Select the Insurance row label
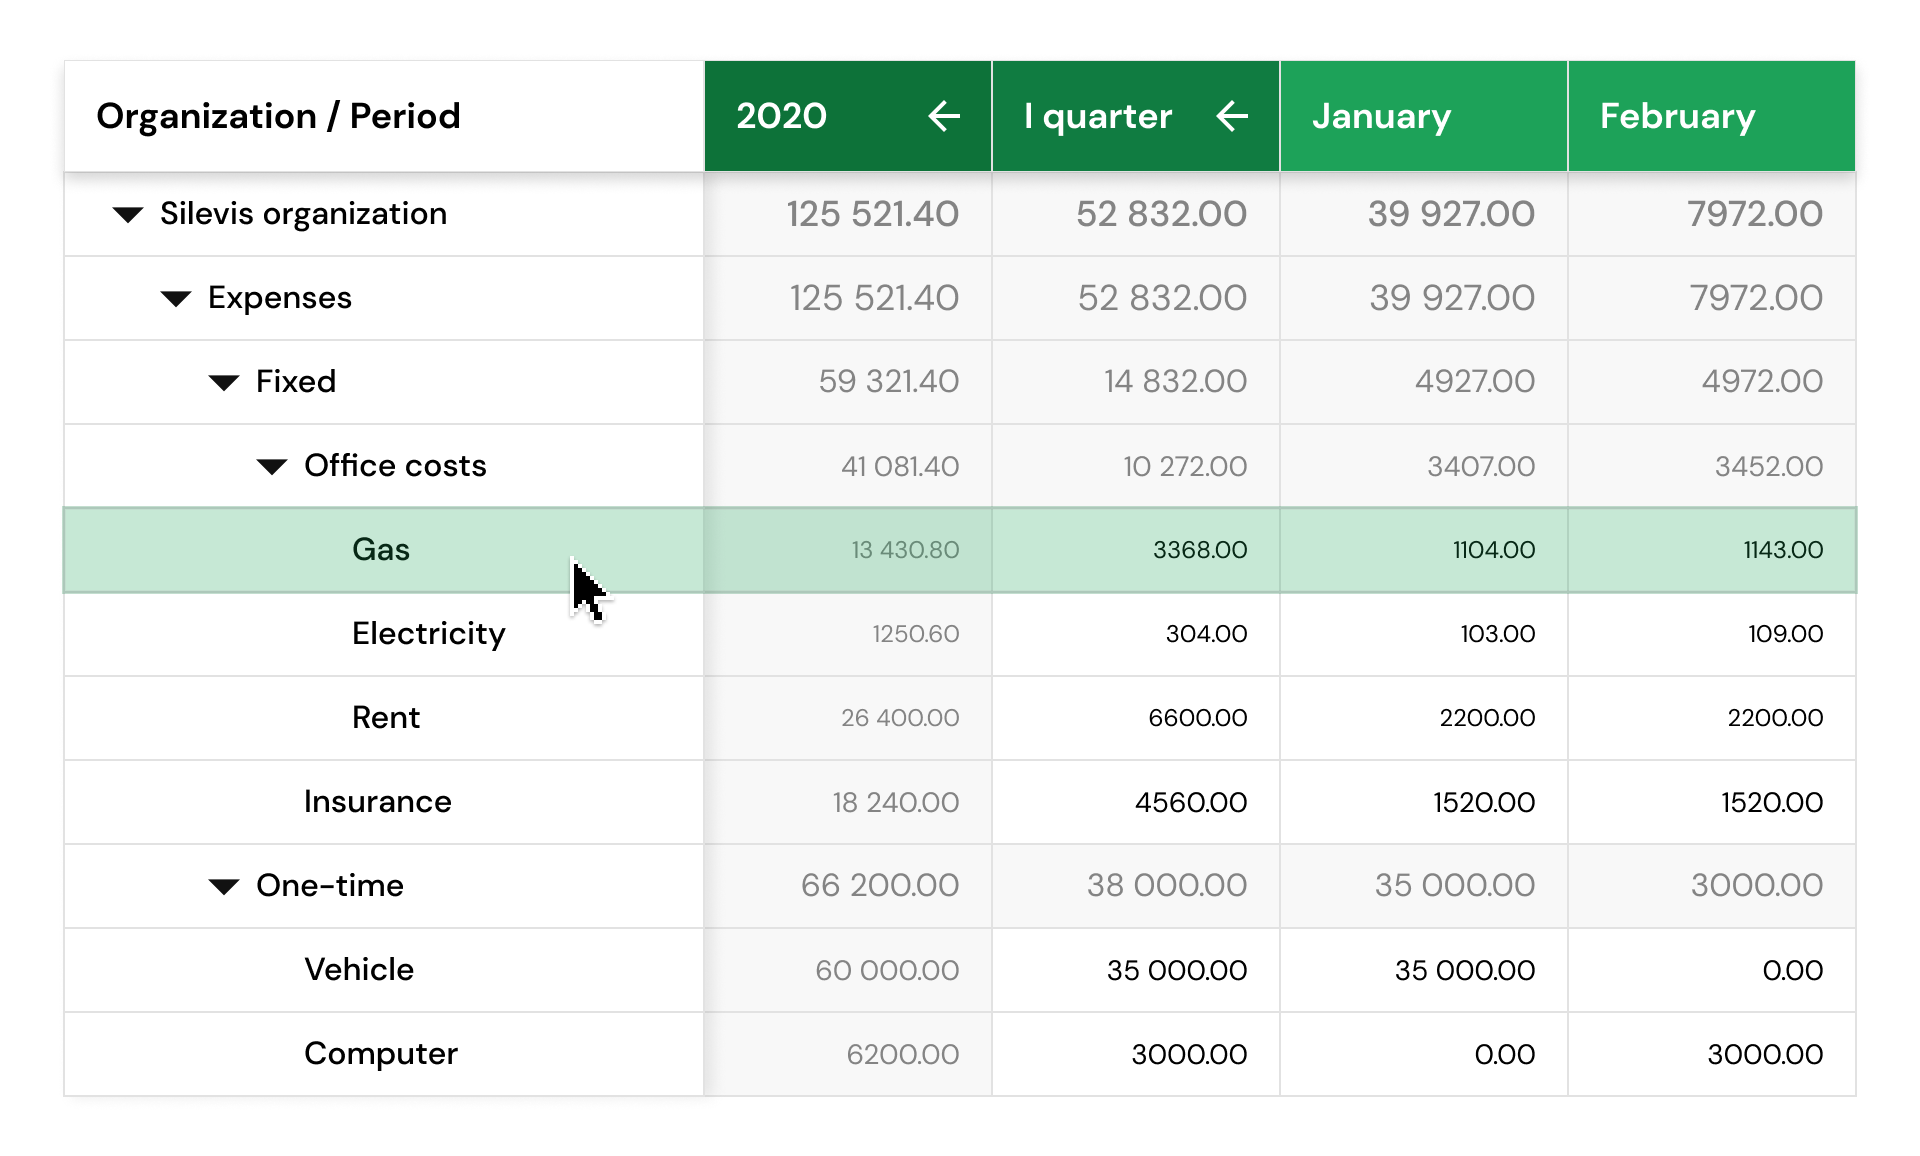 coord(377,801)
